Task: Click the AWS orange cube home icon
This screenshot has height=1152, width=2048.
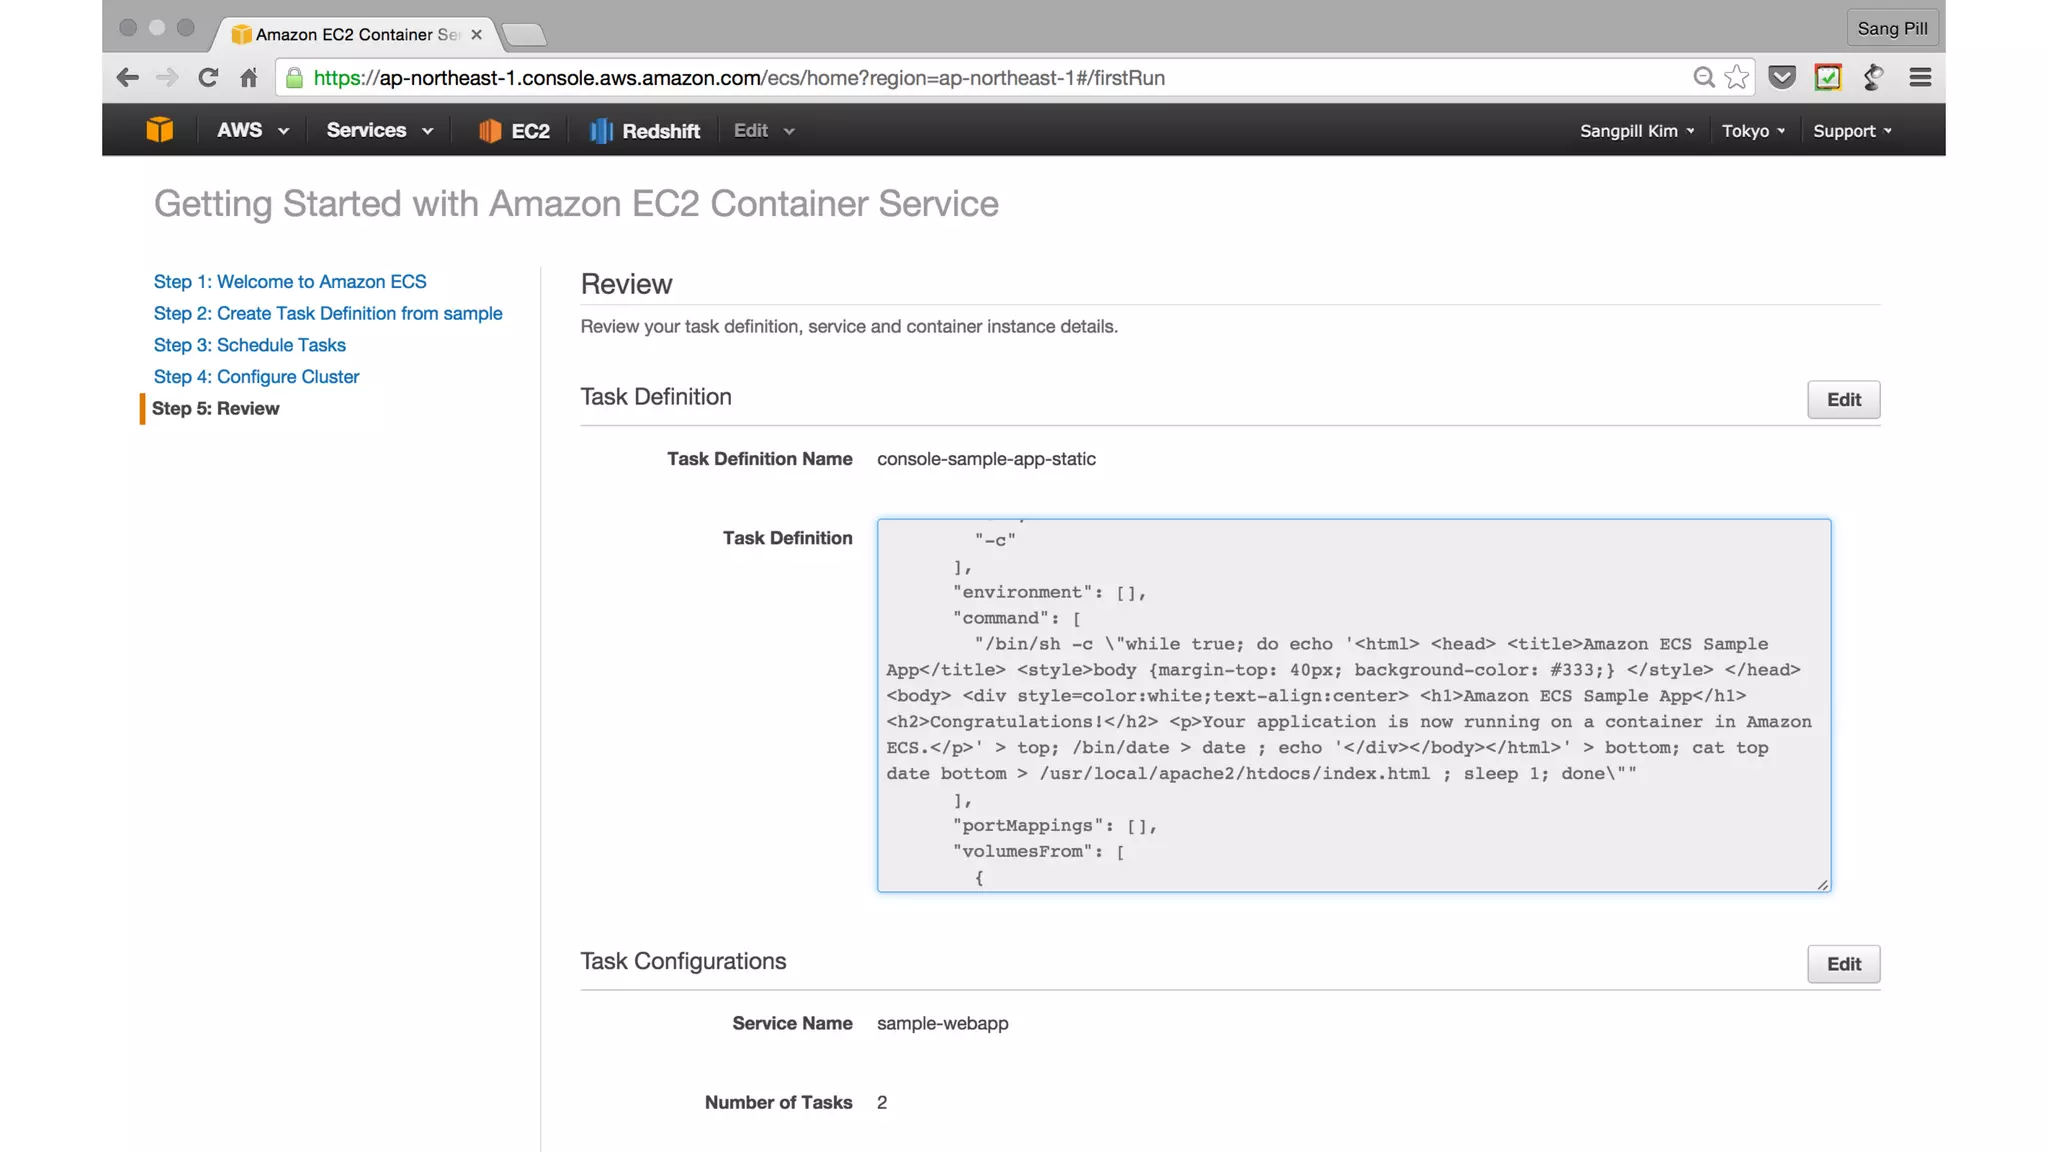Action: [159, 130]
